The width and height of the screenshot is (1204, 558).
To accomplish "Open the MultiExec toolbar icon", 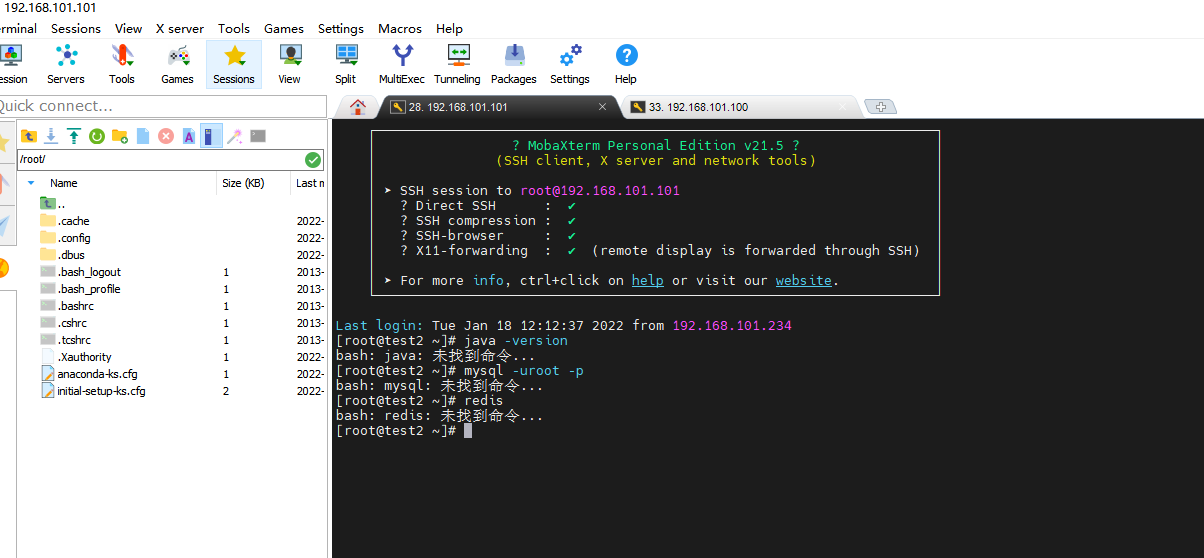I will (x=402, y=64).
